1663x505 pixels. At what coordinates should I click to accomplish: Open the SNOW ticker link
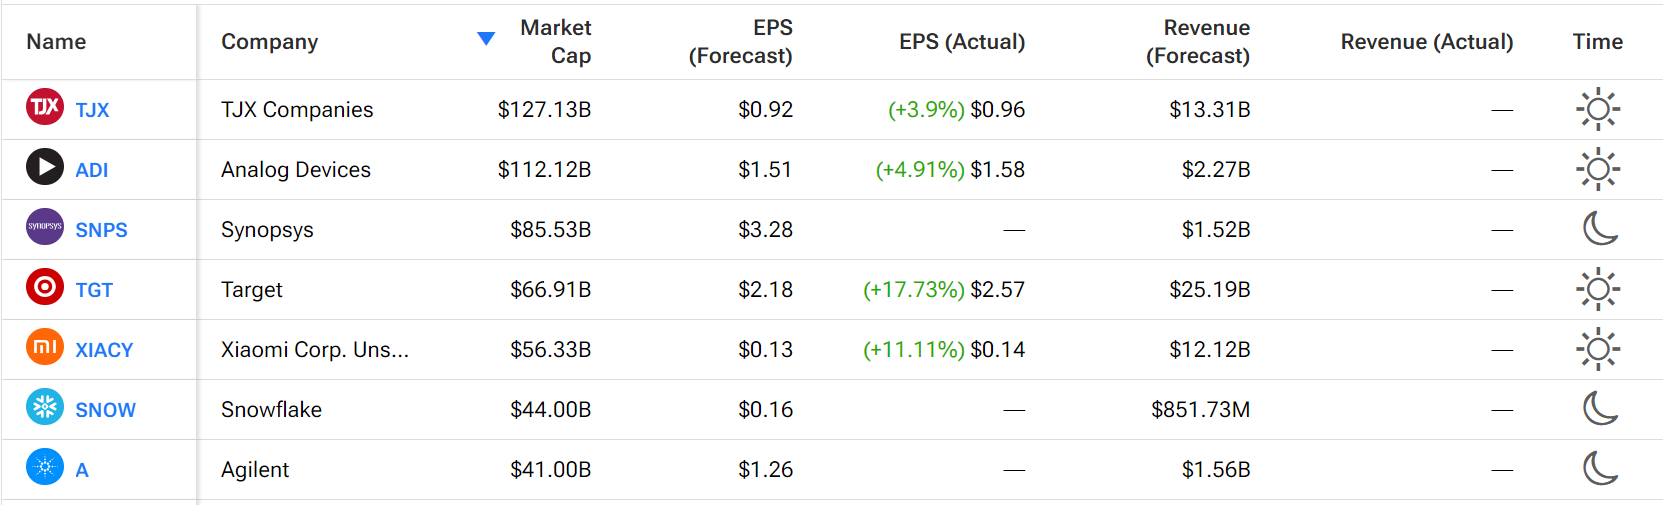[106, 410]
